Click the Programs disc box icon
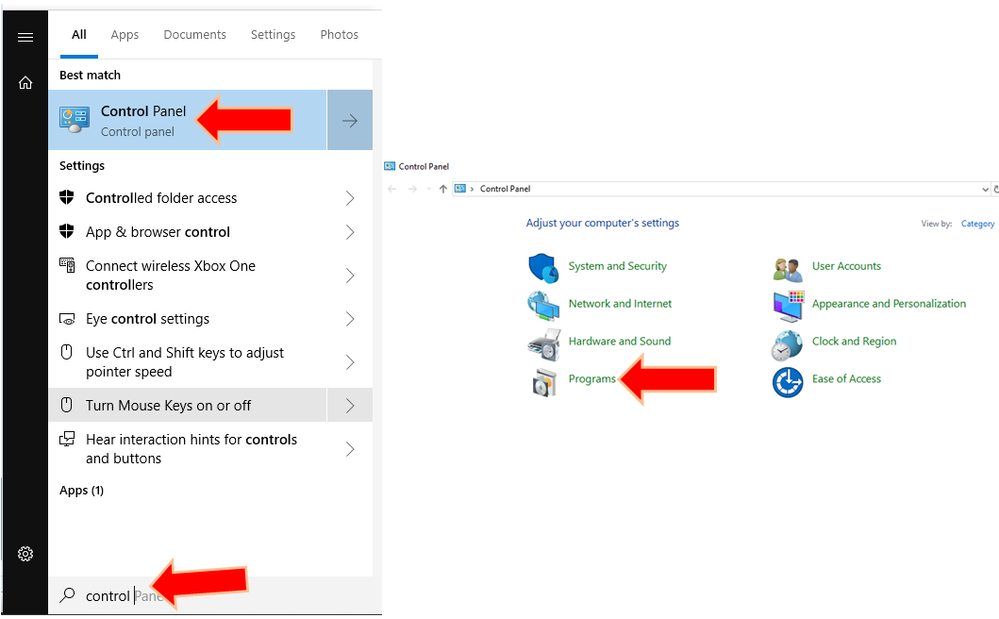 tap(545, 382)
